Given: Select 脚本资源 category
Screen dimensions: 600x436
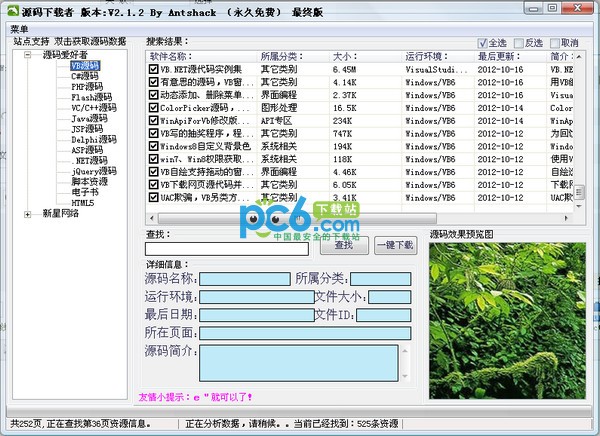Looking at the screenshot, I should 89,181.
